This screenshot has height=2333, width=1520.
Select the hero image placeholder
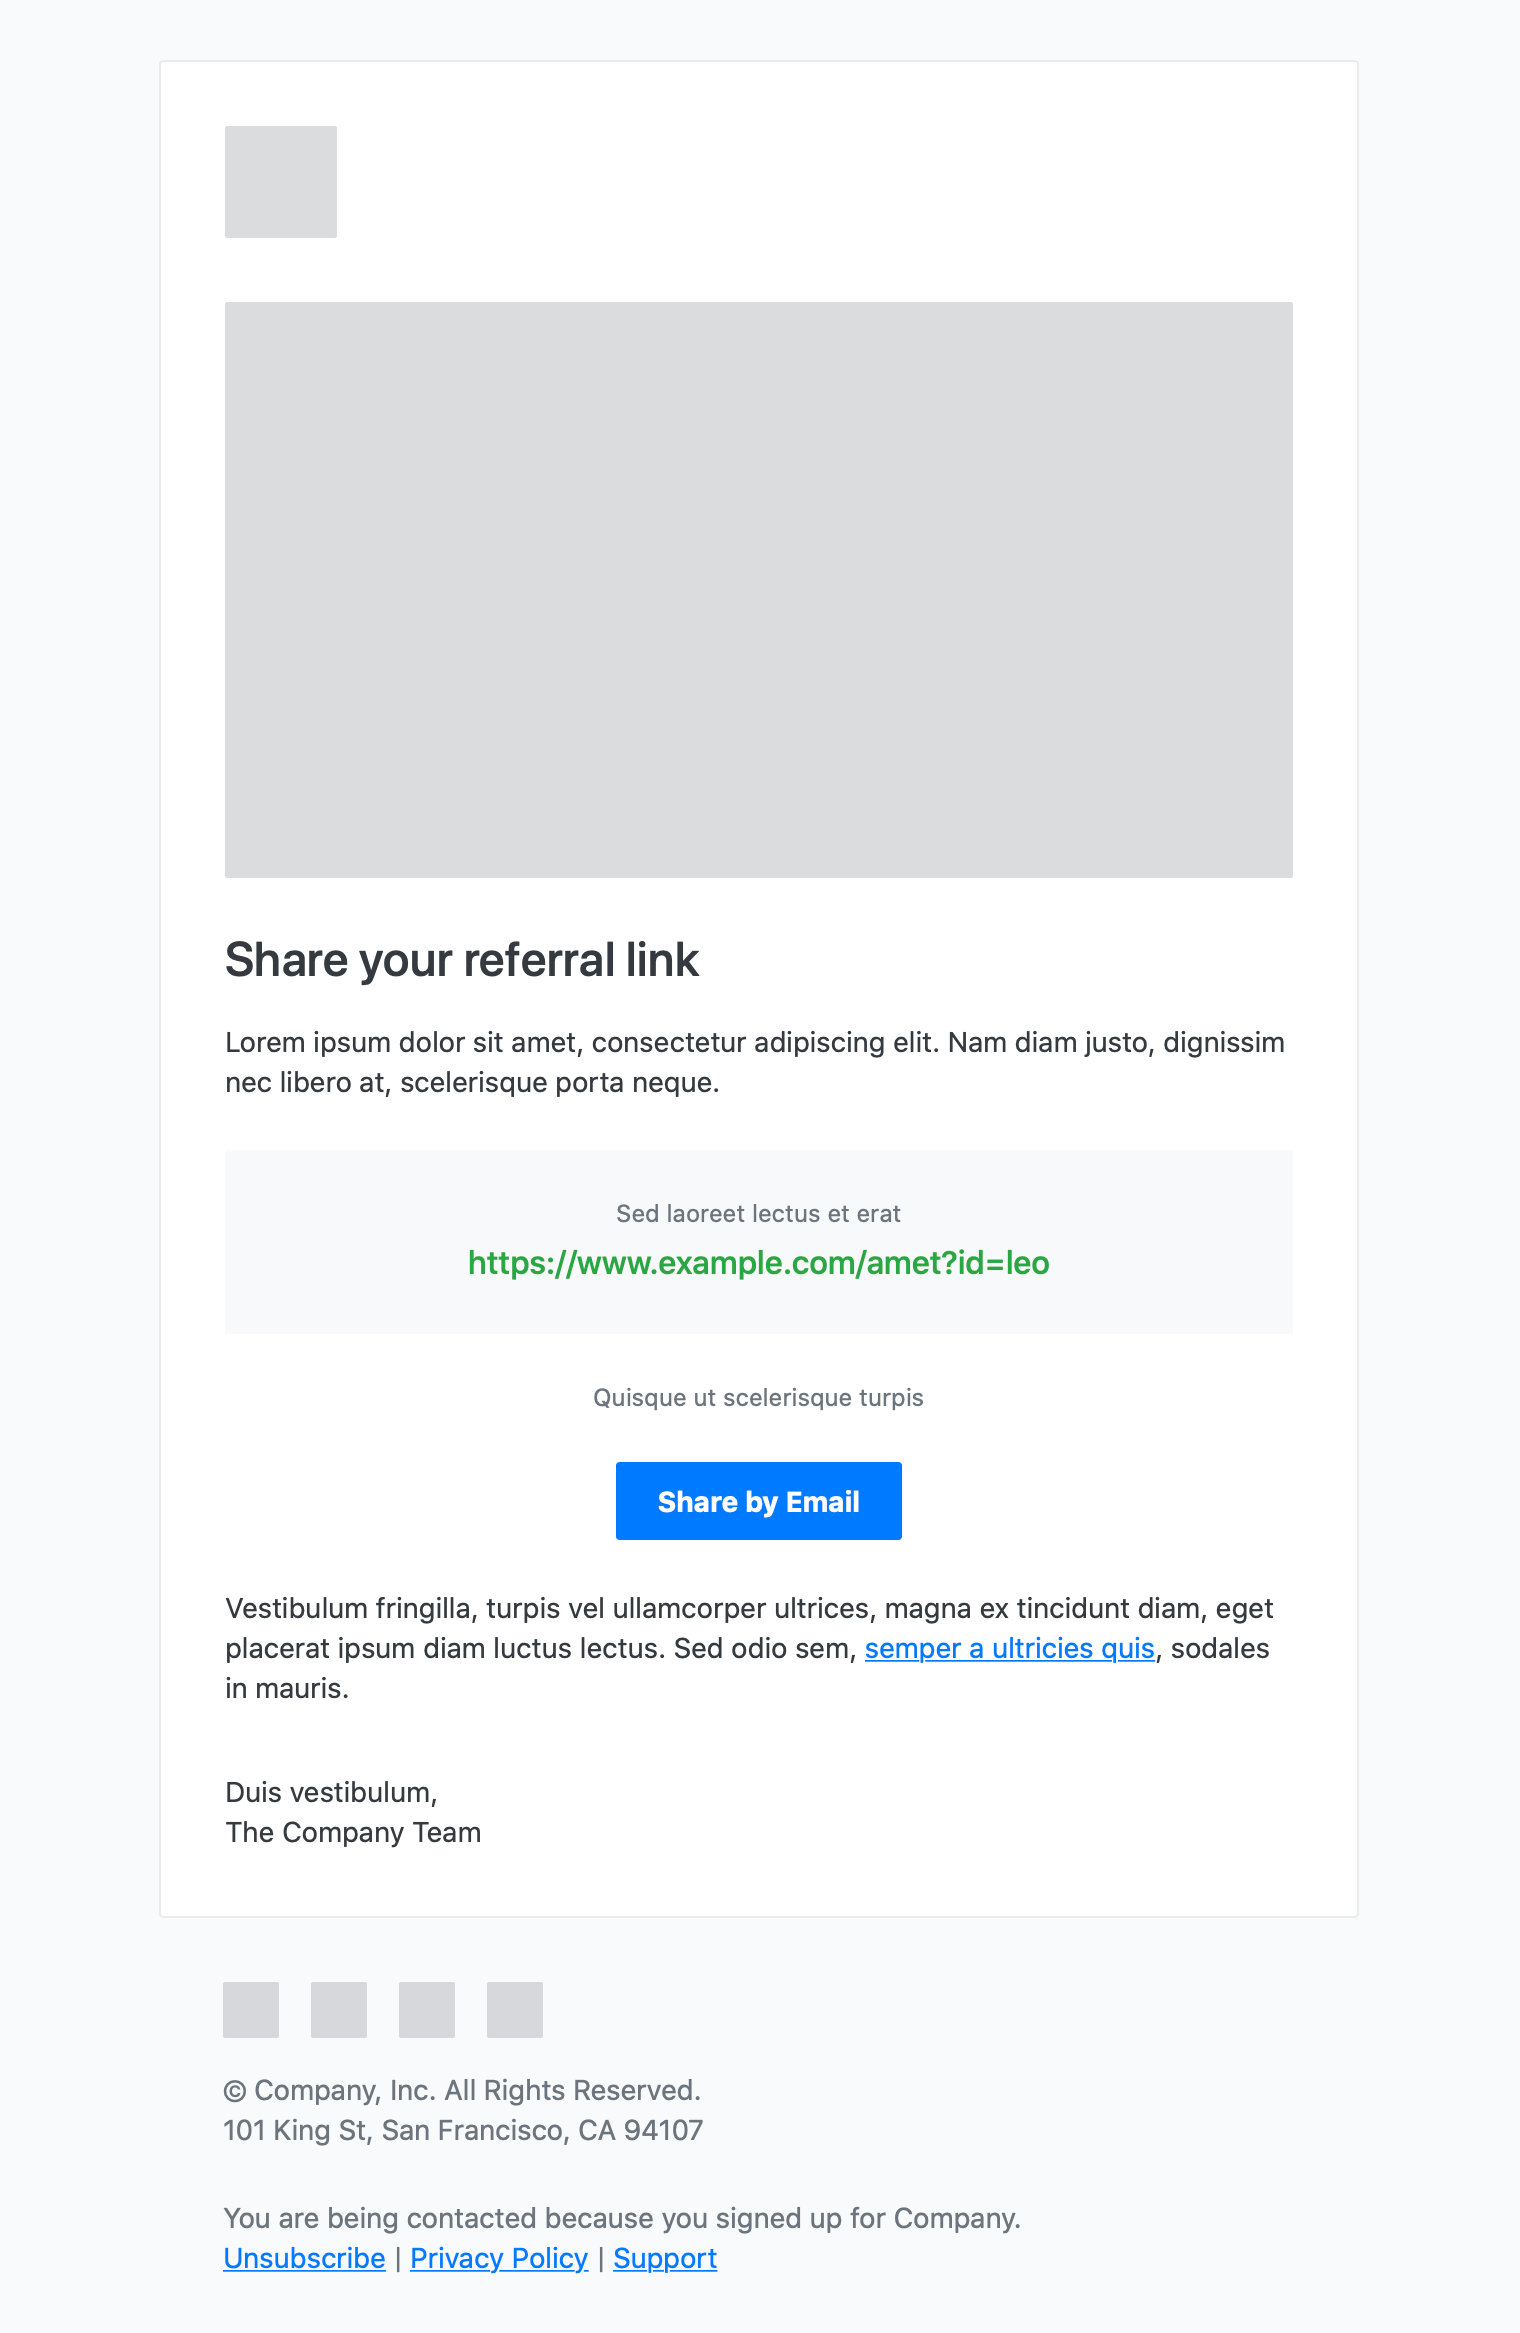(x=758, y=590)
